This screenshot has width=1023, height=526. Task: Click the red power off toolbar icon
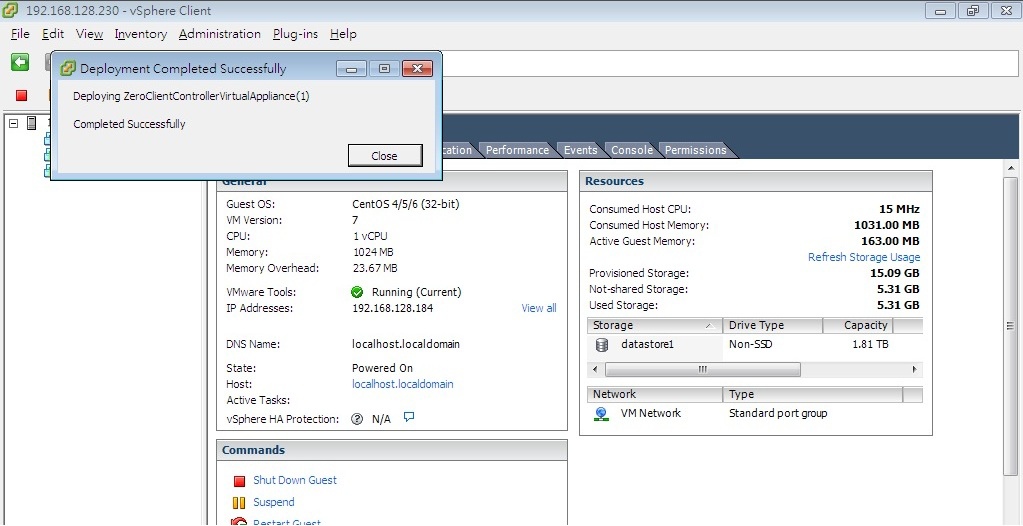tap(22, 95)
